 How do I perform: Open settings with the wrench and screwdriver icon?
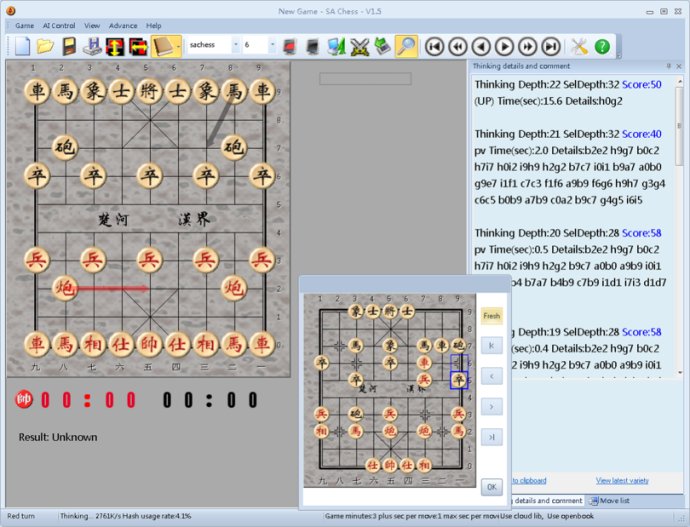579,46
